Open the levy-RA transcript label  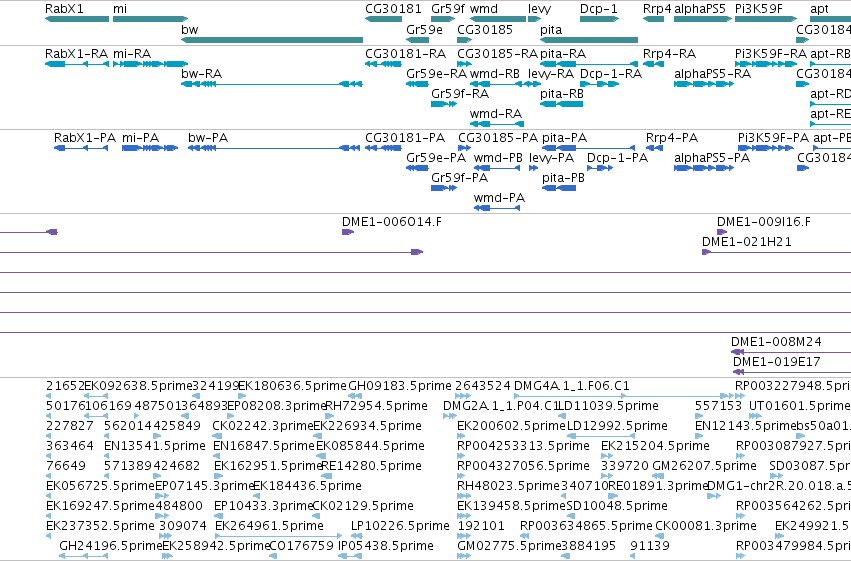point(551,74)
